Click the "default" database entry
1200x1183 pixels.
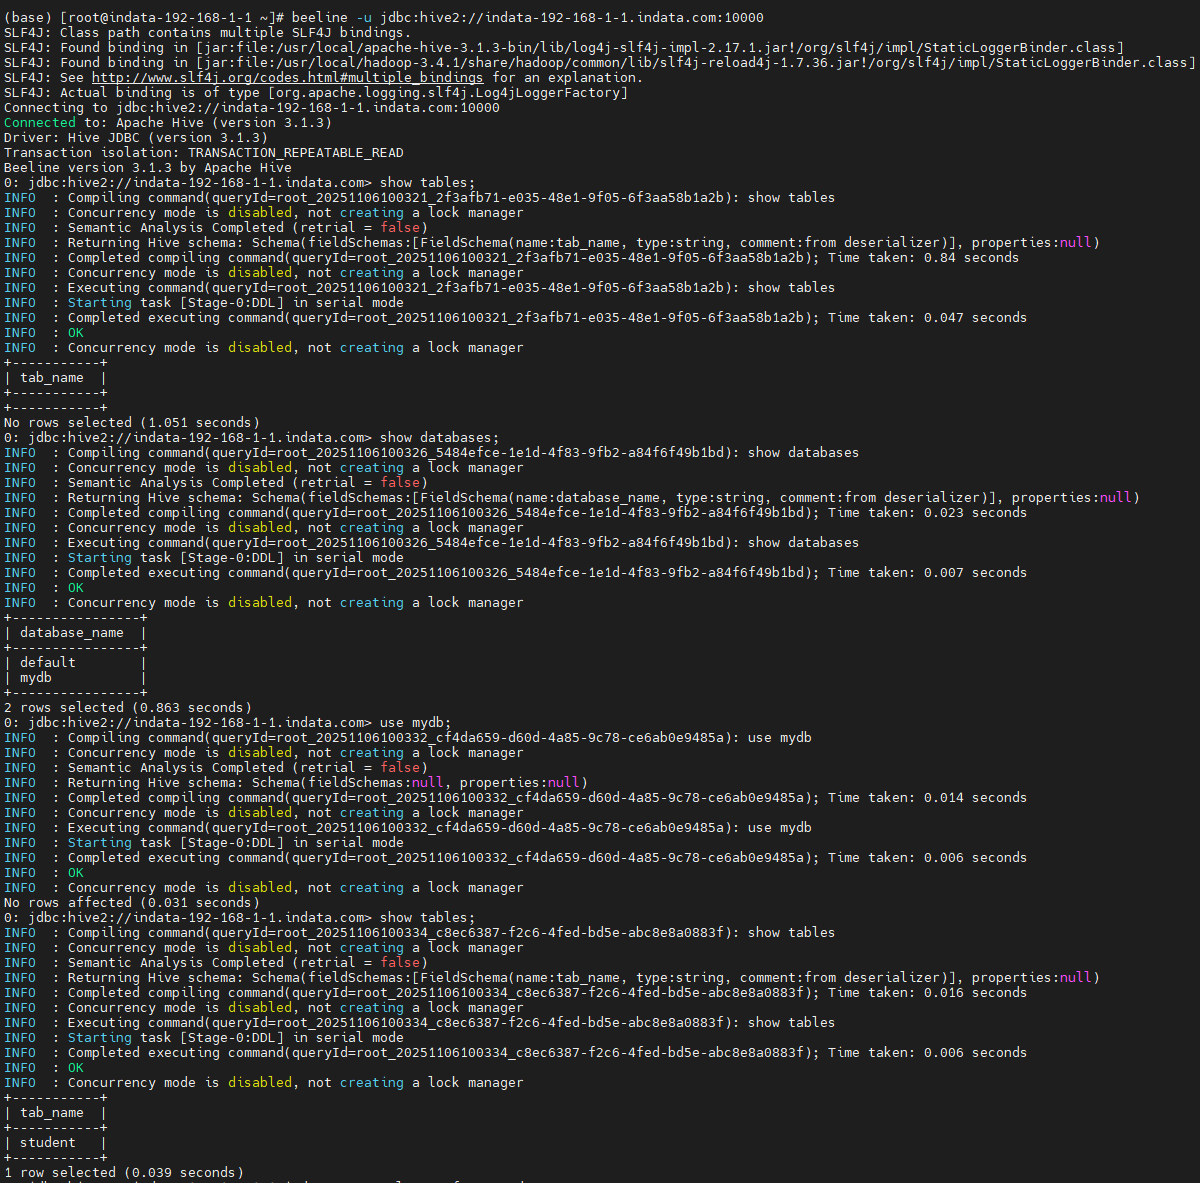point(48,663)
